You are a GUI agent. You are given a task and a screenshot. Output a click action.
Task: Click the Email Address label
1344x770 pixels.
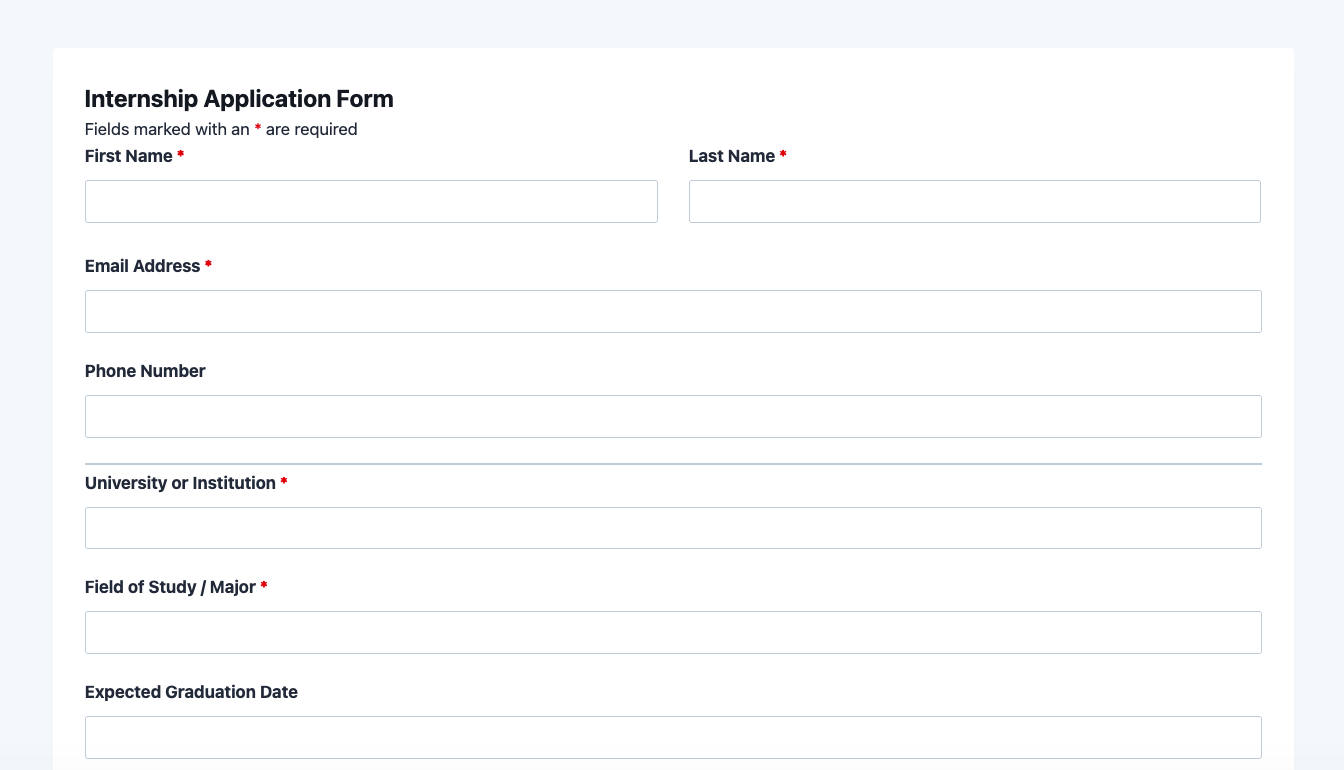click(140, 266)
